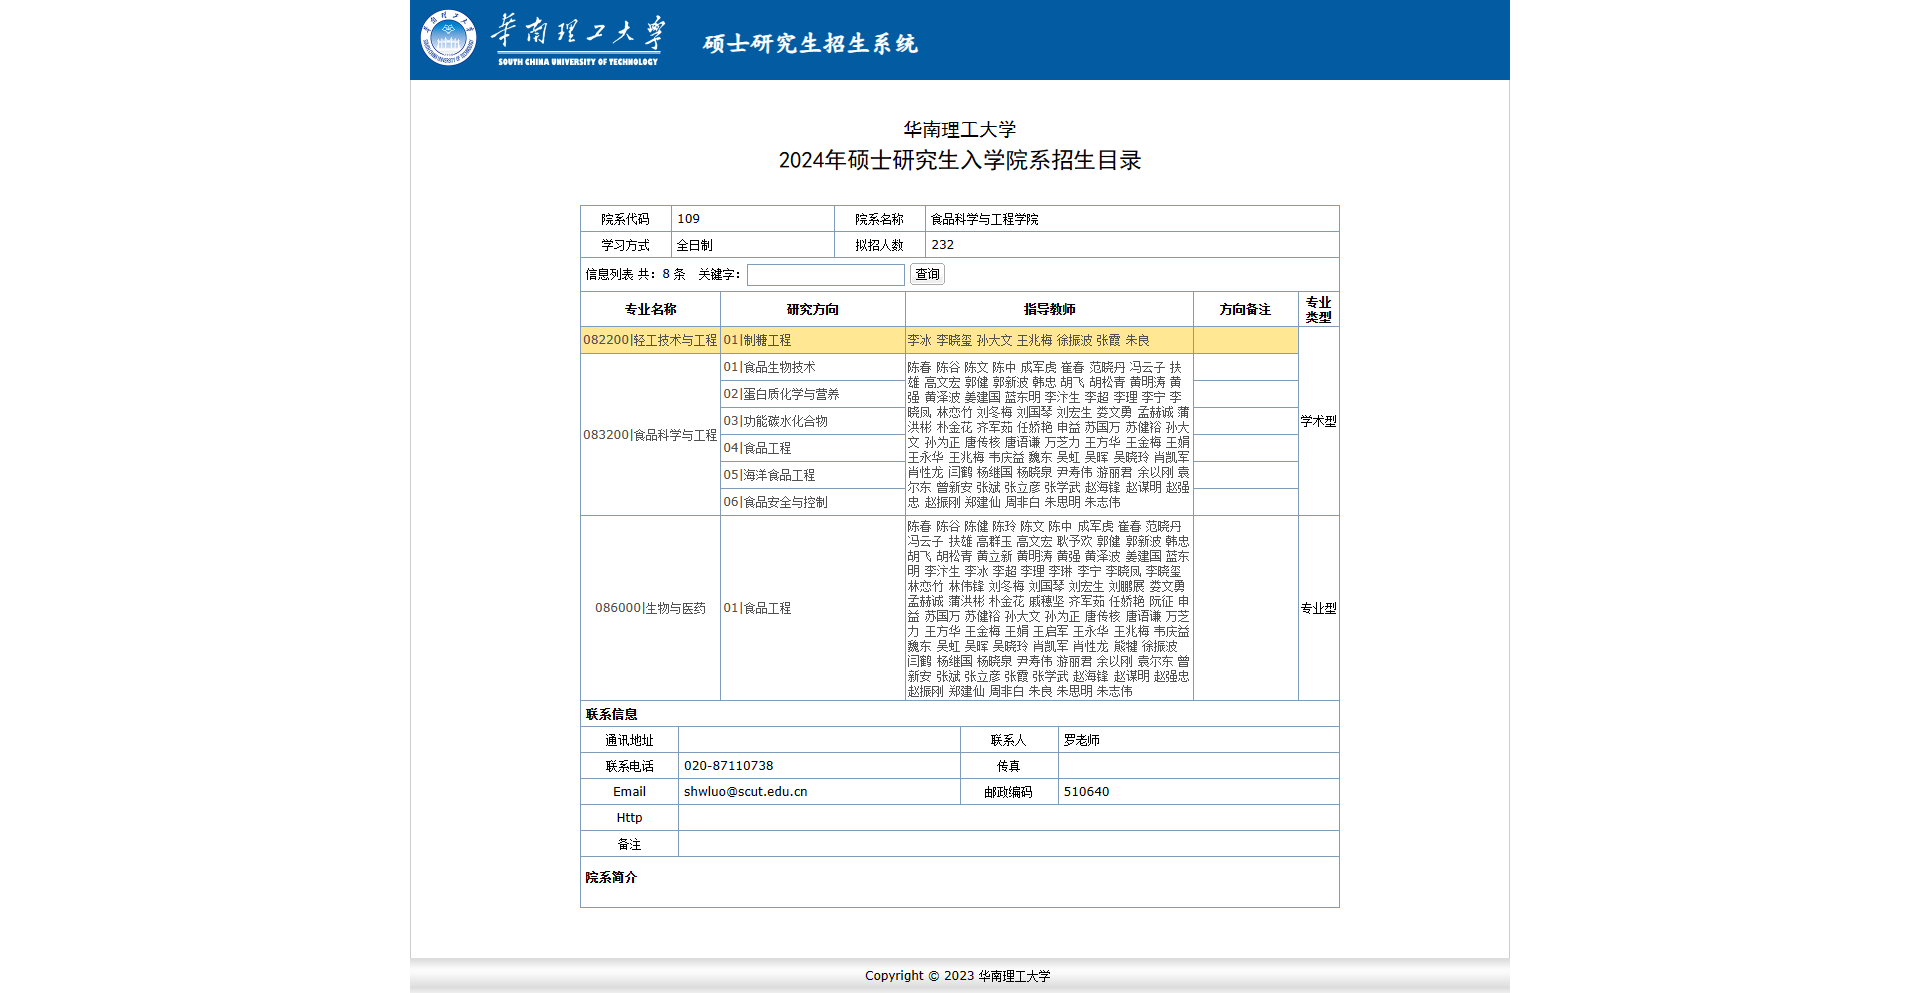The height and width of the screenshot is (993, 1920).
Task: Select the 06|食品安全与控制 direction
Action: [812, 502]
